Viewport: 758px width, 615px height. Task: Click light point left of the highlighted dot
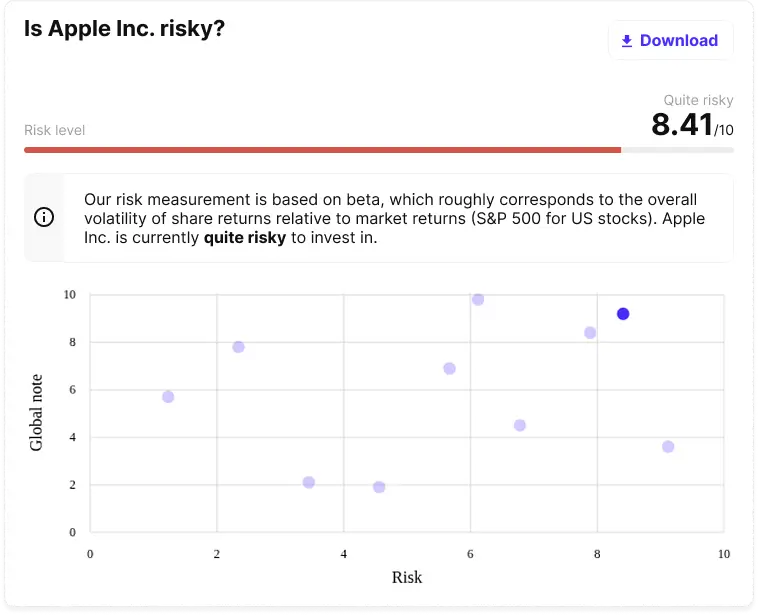[590, 333]
